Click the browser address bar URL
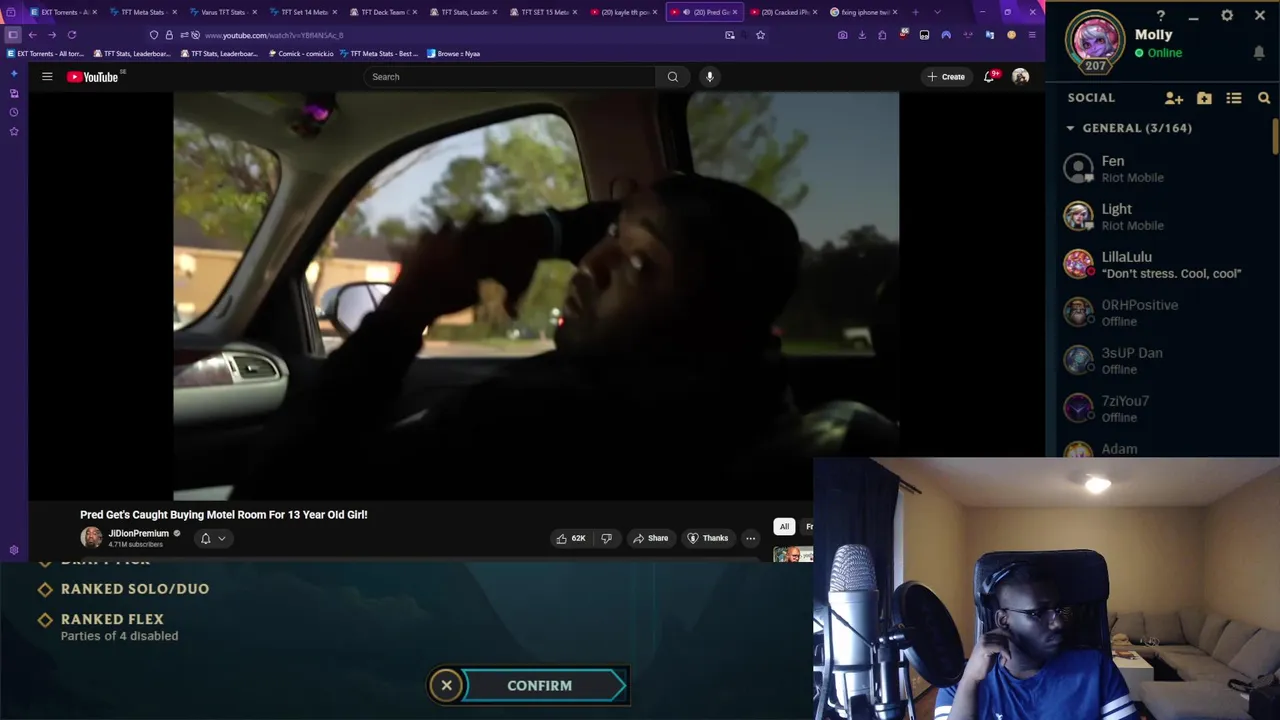This screenshot has height=720, width=1280. tap(274, 35)
